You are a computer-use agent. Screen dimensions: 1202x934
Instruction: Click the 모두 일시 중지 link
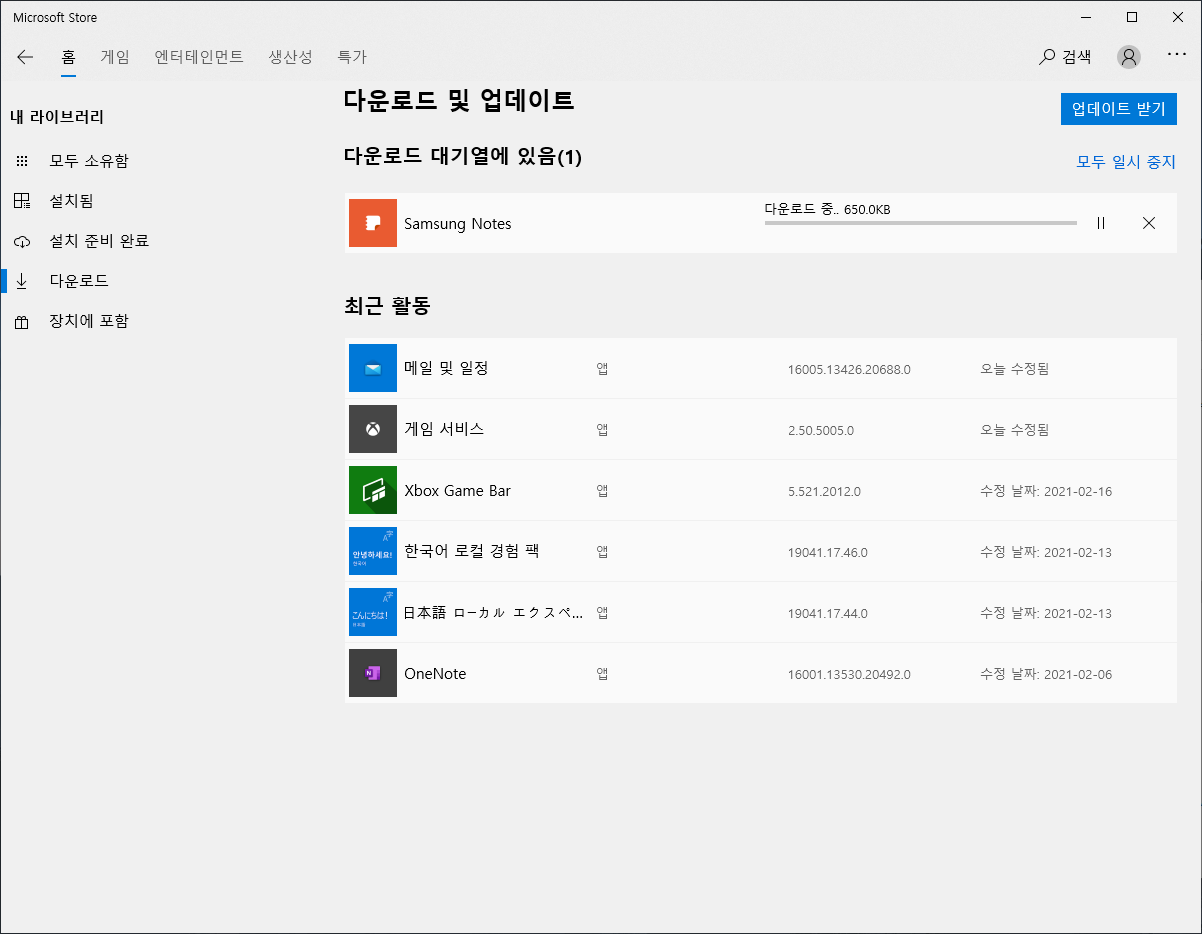1126,161
